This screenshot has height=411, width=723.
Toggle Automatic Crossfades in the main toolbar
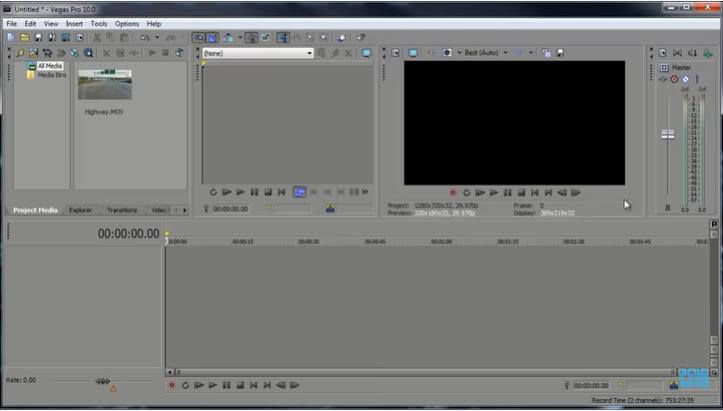213,38
